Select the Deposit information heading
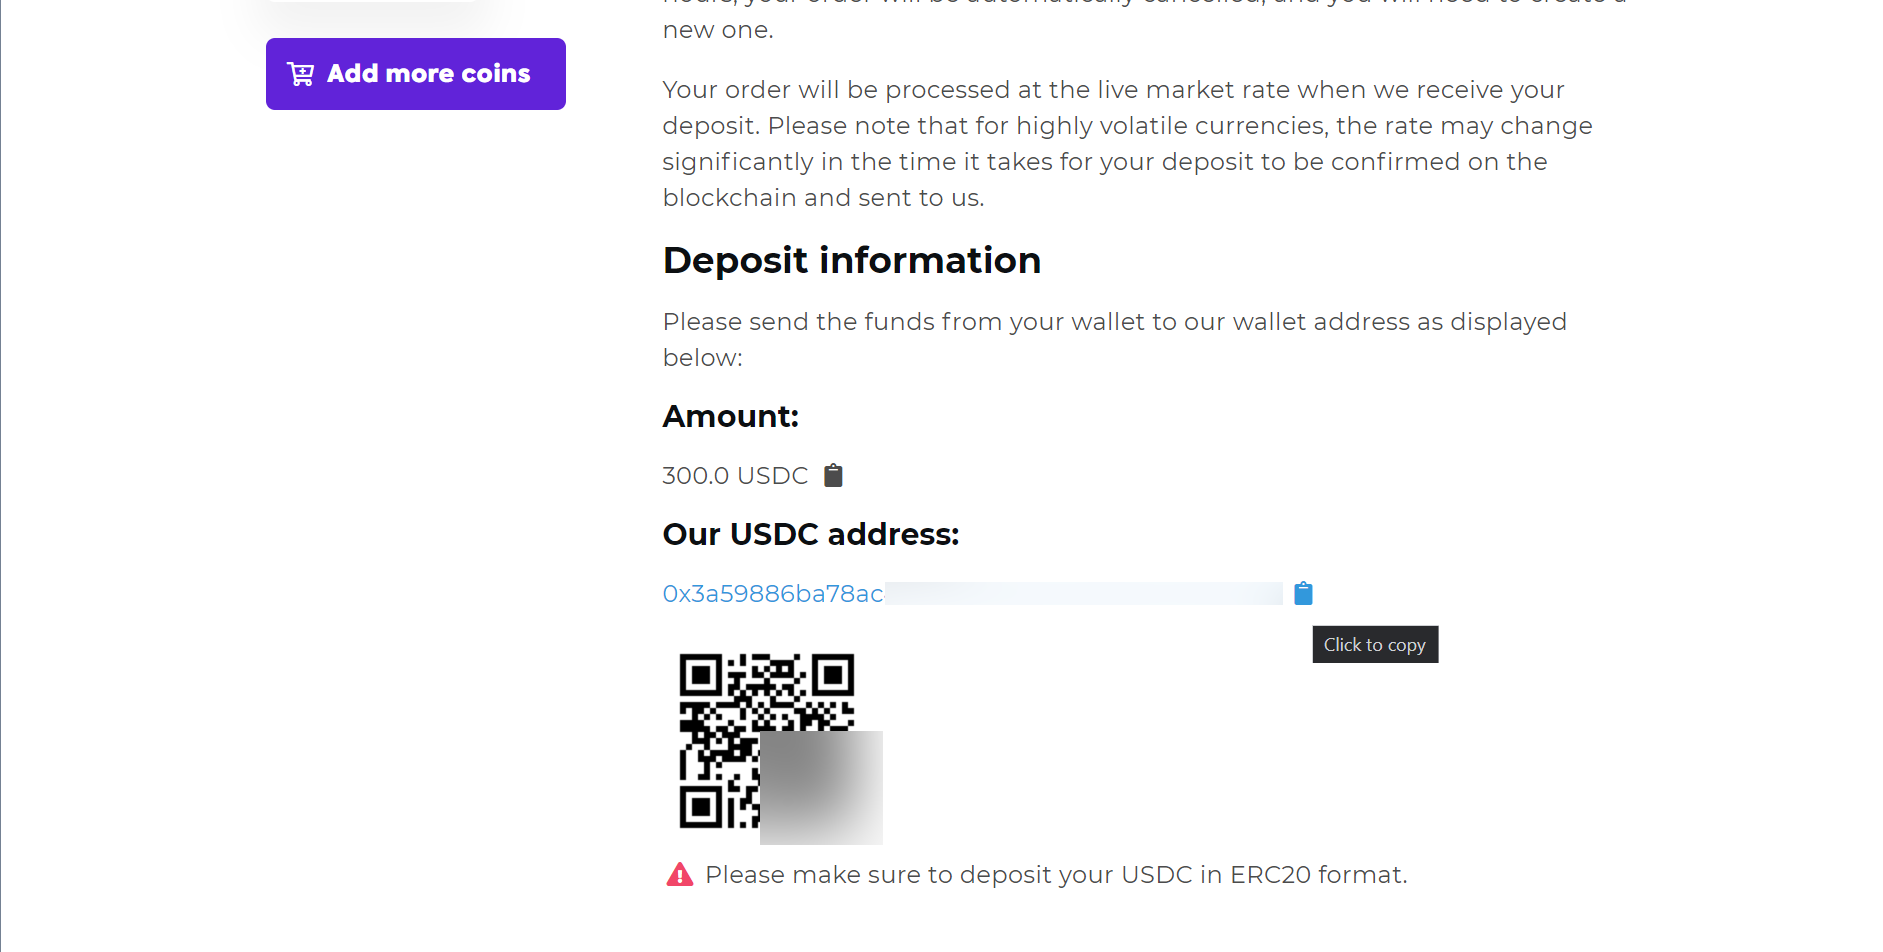The image size is (1883, 952). click(851, 260)
